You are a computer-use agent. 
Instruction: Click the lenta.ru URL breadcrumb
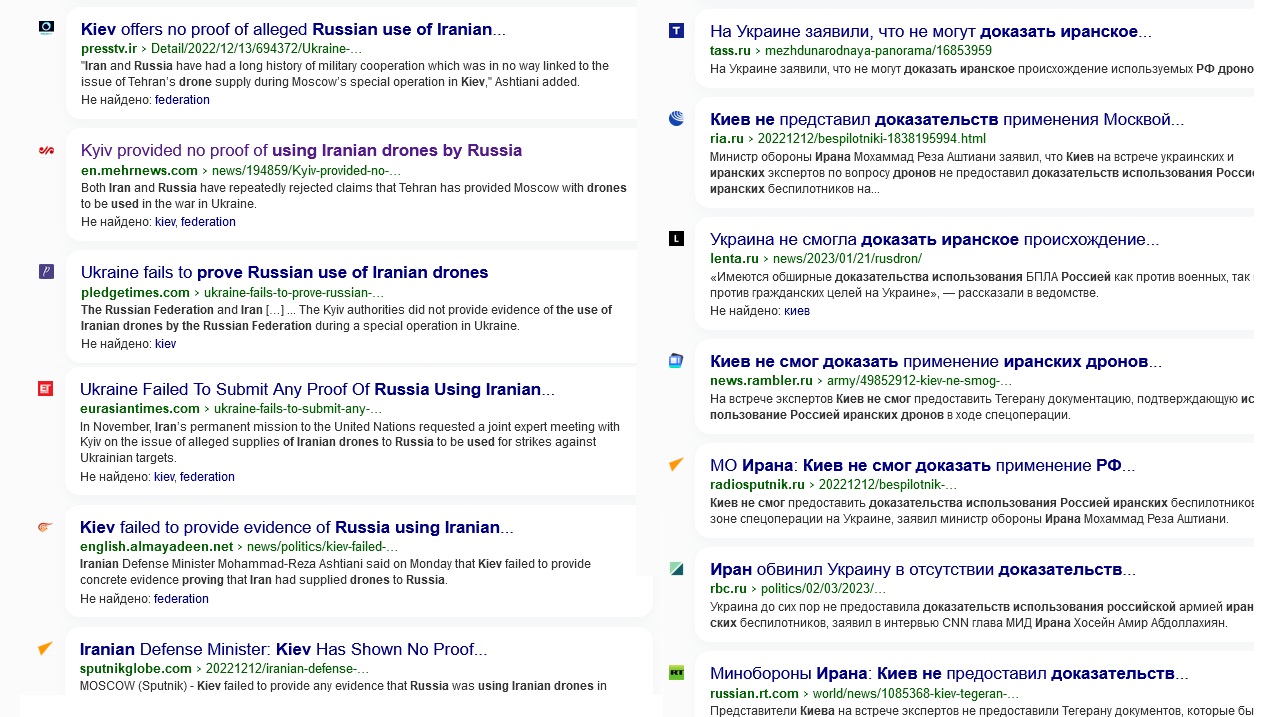[816, 258]
